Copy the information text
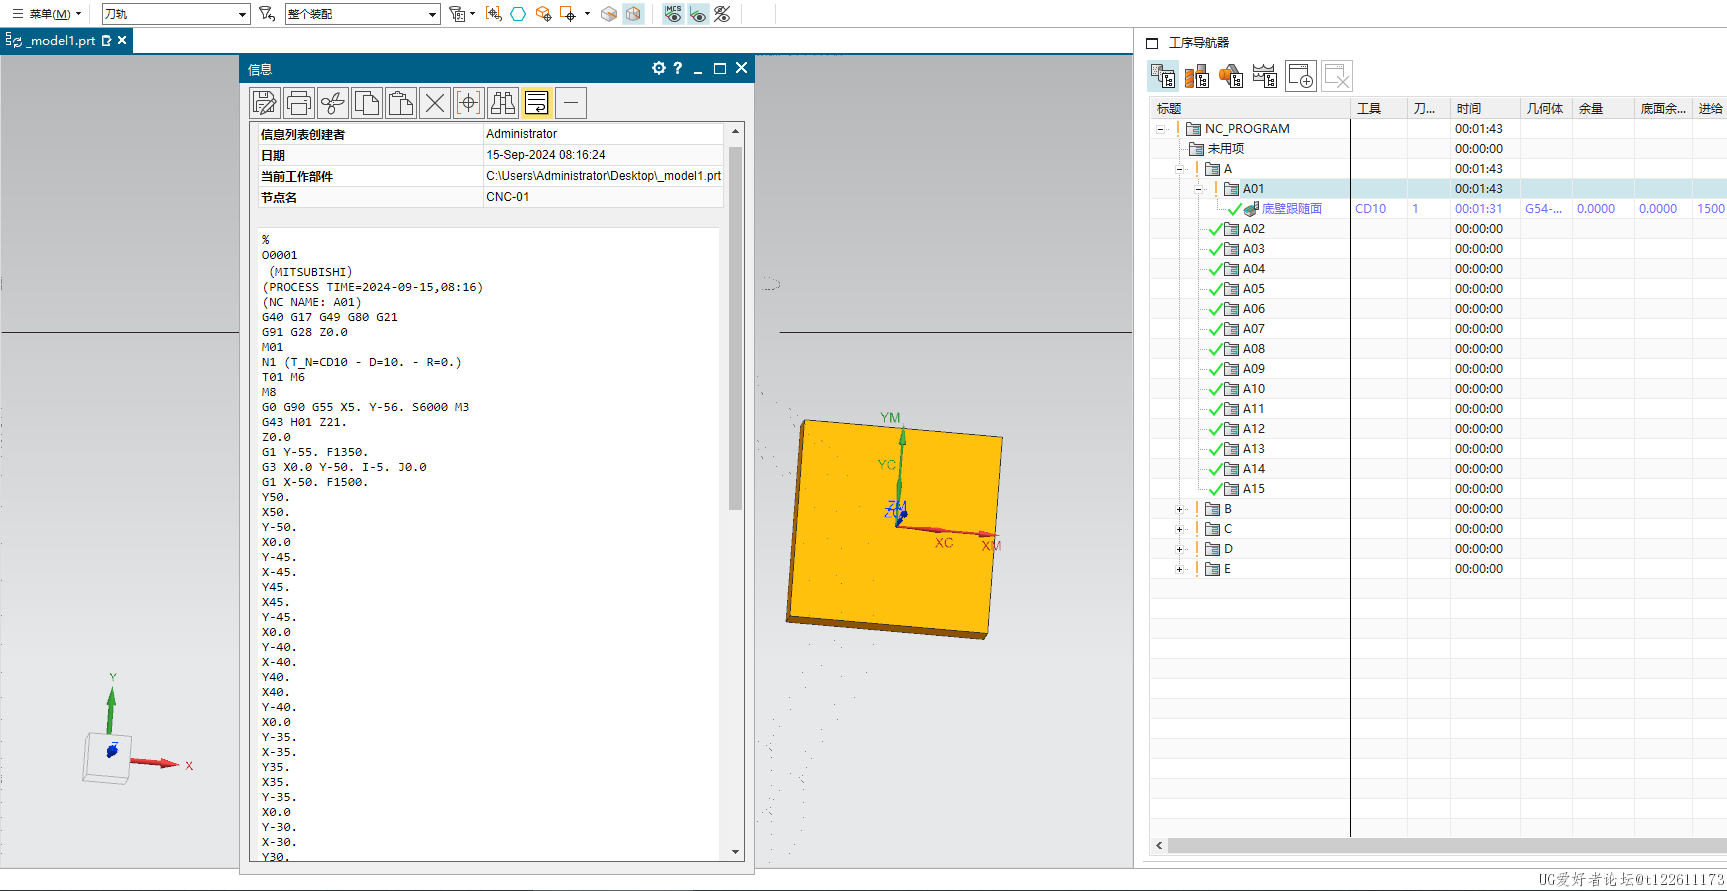Viewport: 1727px width, 891px height. 367,103
